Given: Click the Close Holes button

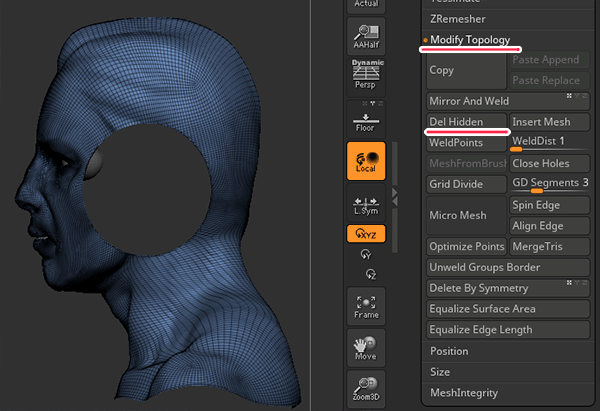Looking at the screenshot, I should pyautogui.click(x=549, y=163).
